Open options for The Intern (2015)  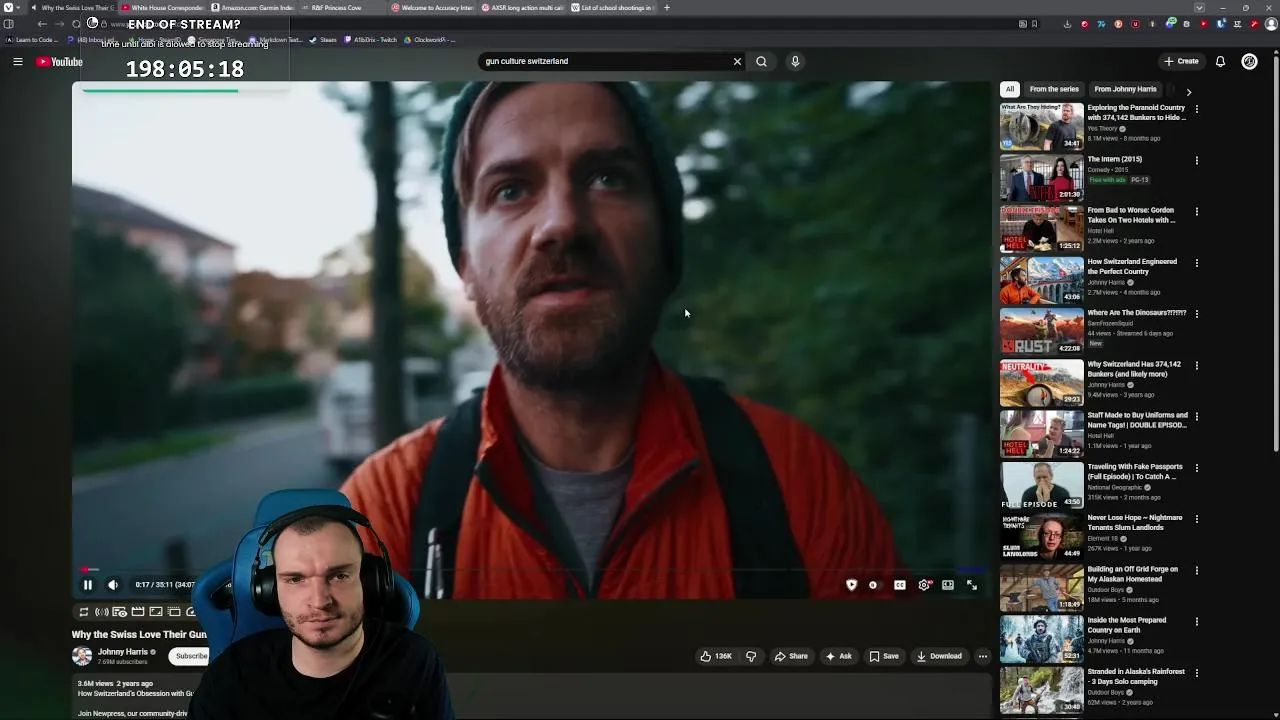[1197, 160]
